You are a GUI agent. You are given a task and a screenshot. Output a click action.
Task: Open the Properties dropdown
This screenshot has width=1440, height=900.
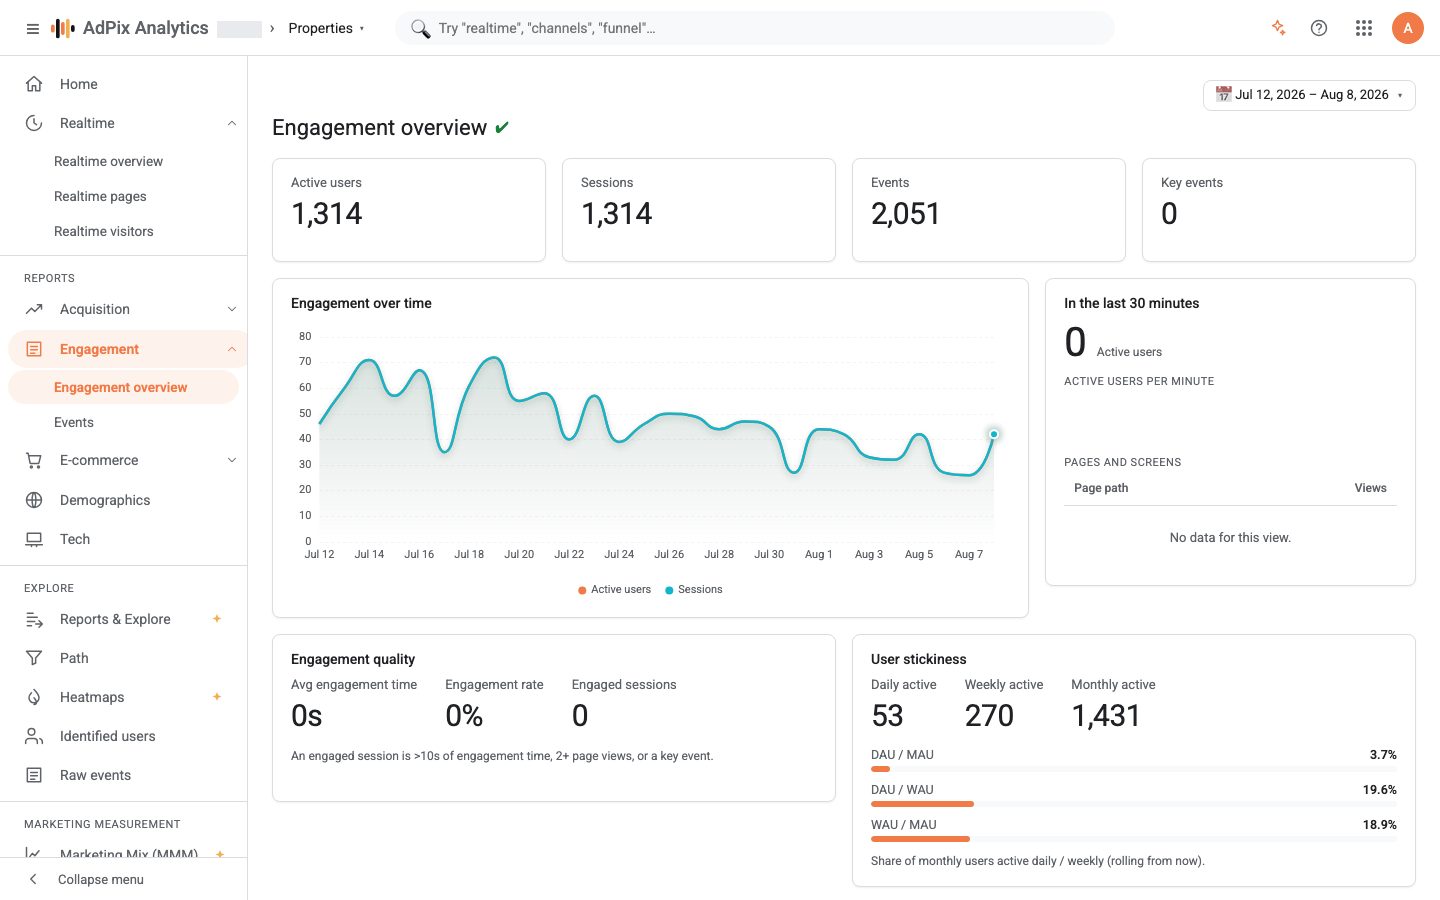pos(326,28)
